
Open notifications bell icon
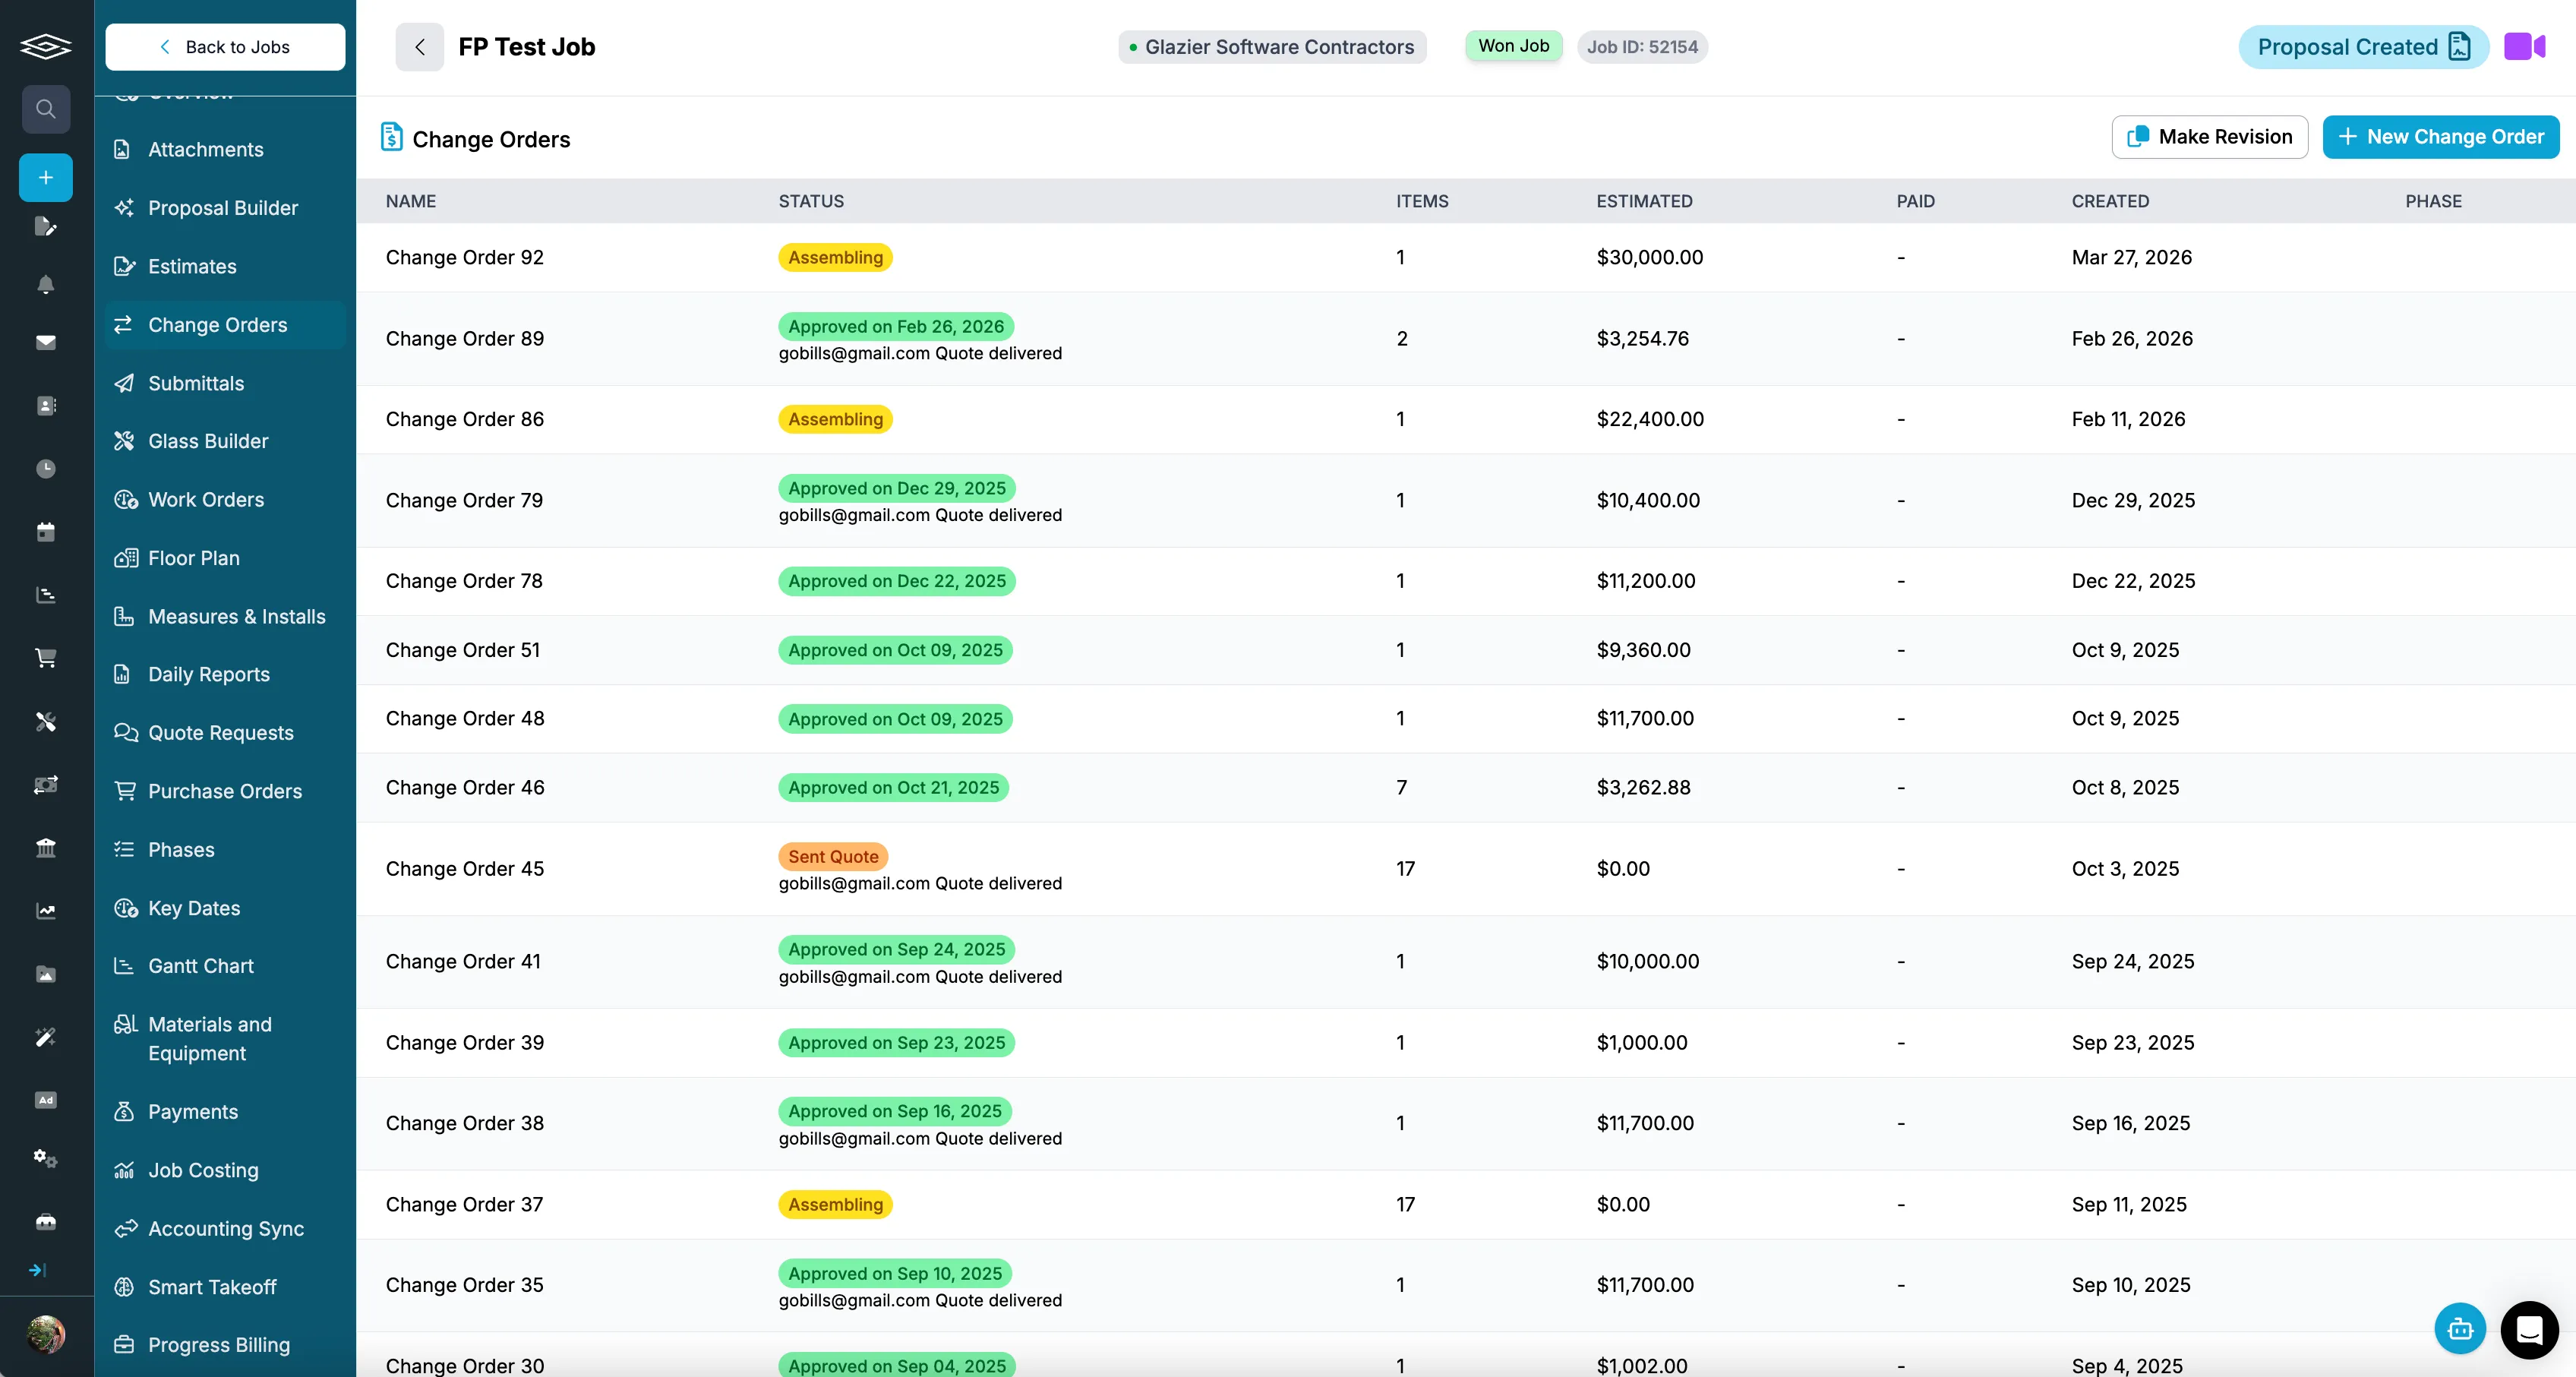pos(46,285)
